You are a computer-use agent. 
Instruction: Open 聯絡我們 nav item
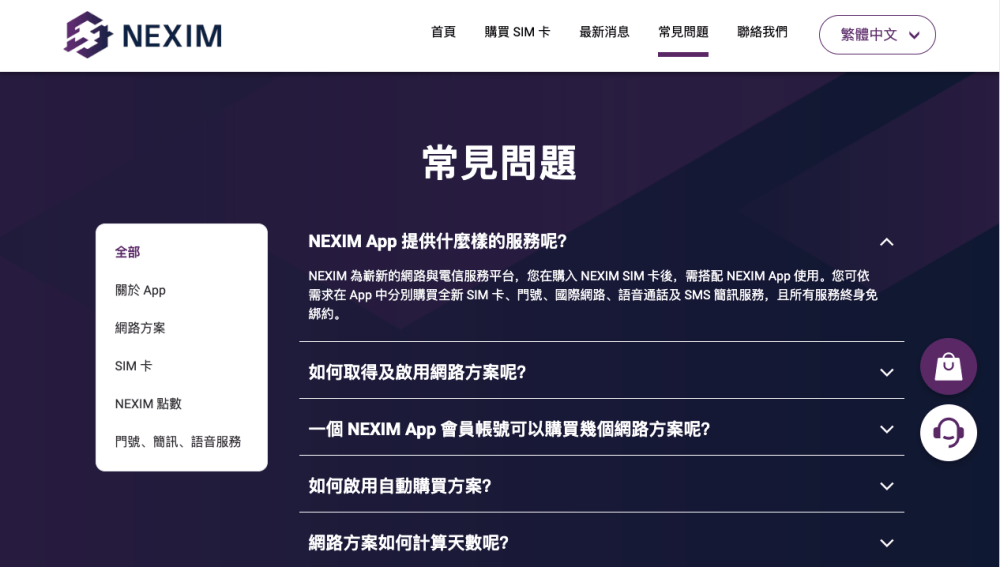click(762, 32)
